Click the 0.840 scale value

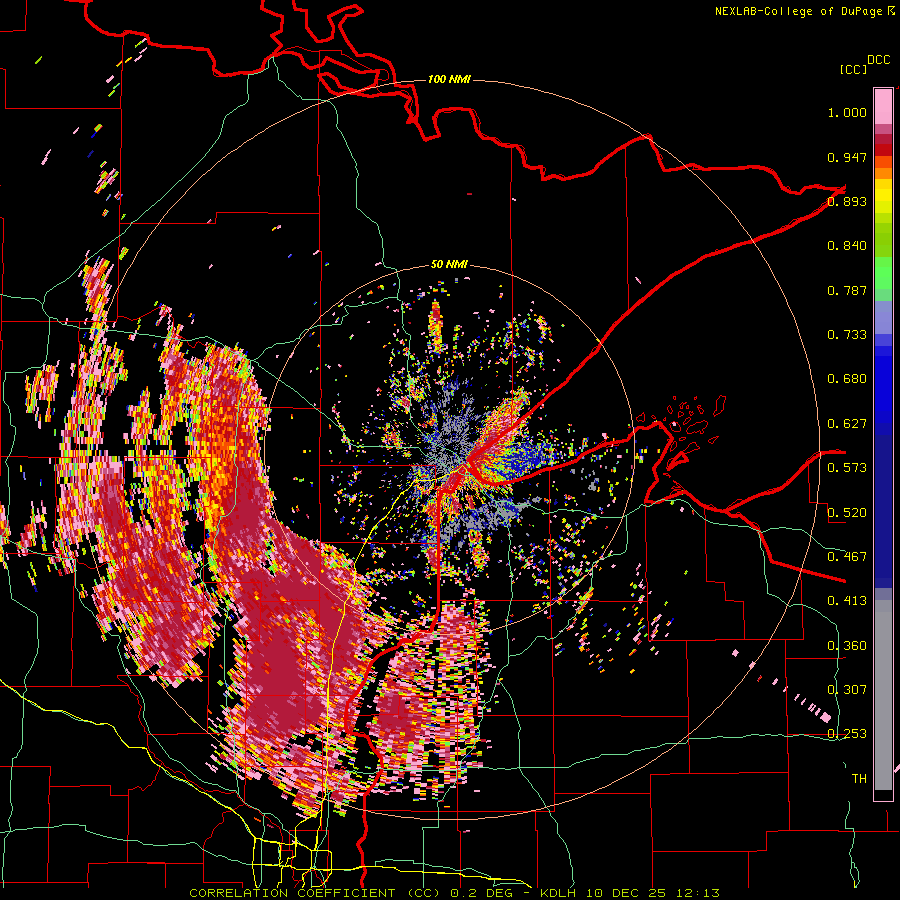(x=847, y=246)
